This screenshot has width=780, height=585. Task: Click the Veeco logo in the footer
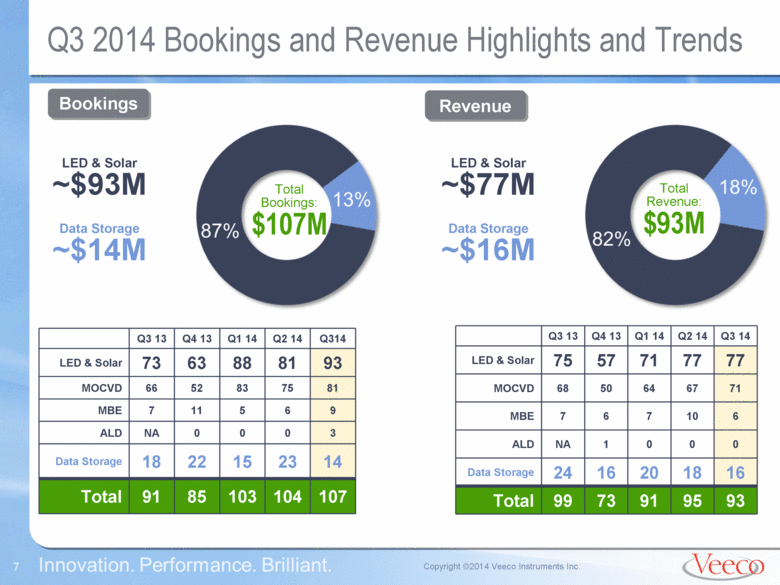(x=723, y=566)
